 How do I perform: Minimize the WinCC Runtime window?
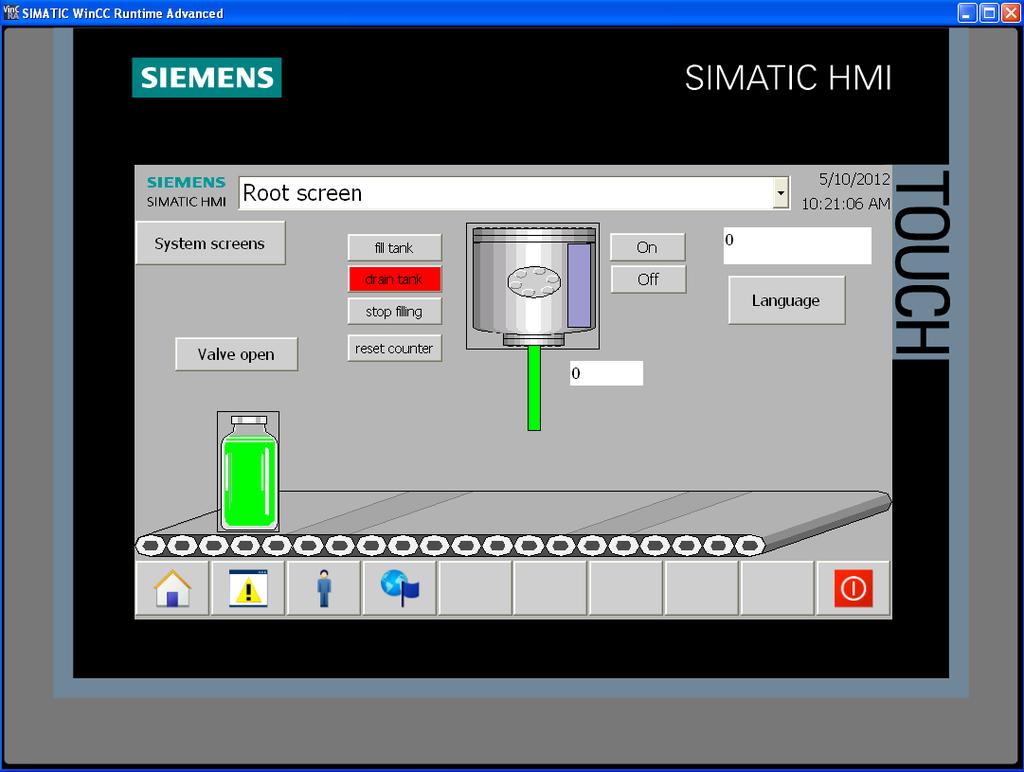[967, 12]
